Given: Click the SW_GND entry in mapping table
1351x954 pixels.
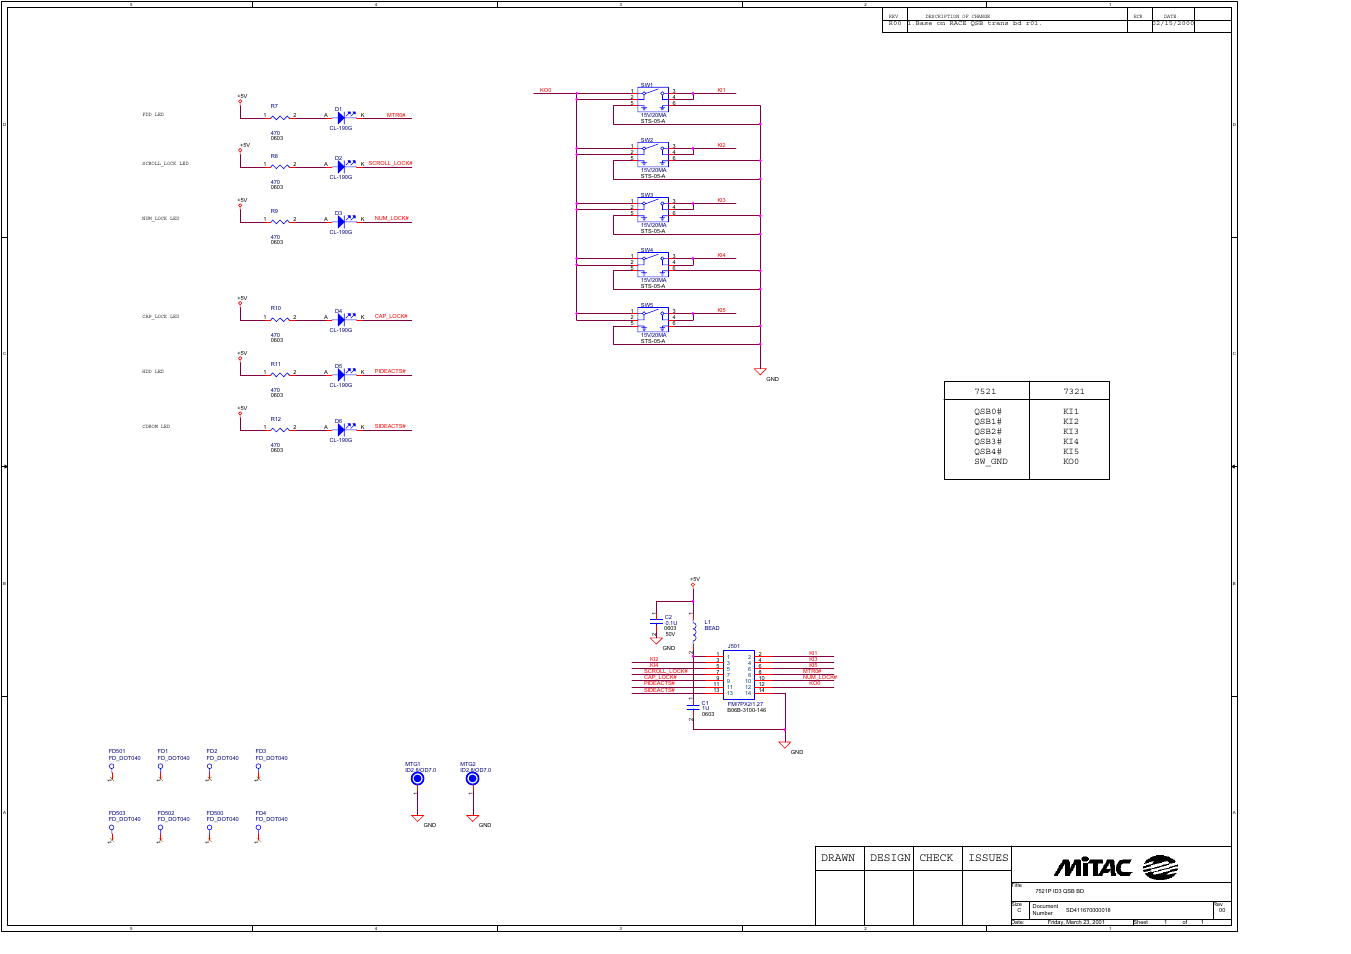Looking at the screenshot, I should (x=991, y=461).
